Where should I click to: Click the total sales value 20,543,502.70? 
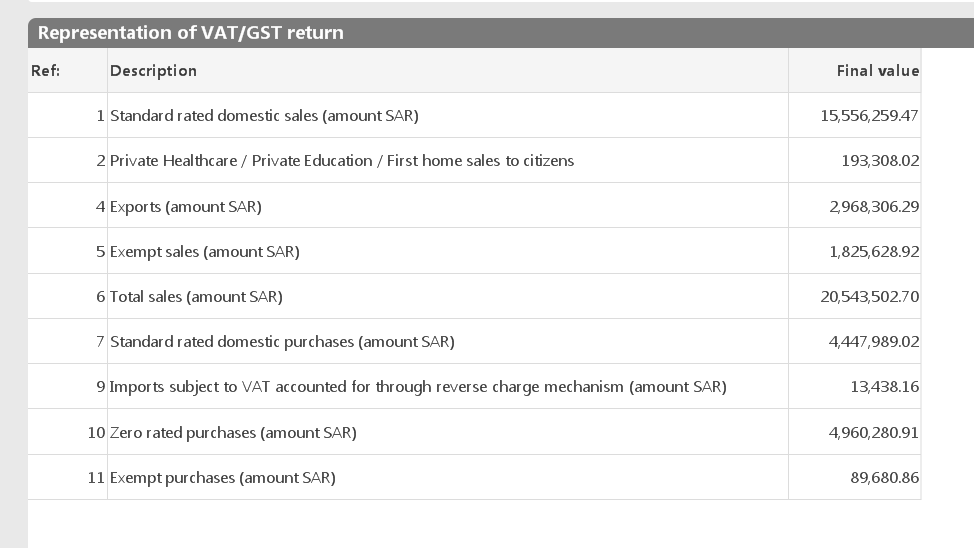(869, 297)
